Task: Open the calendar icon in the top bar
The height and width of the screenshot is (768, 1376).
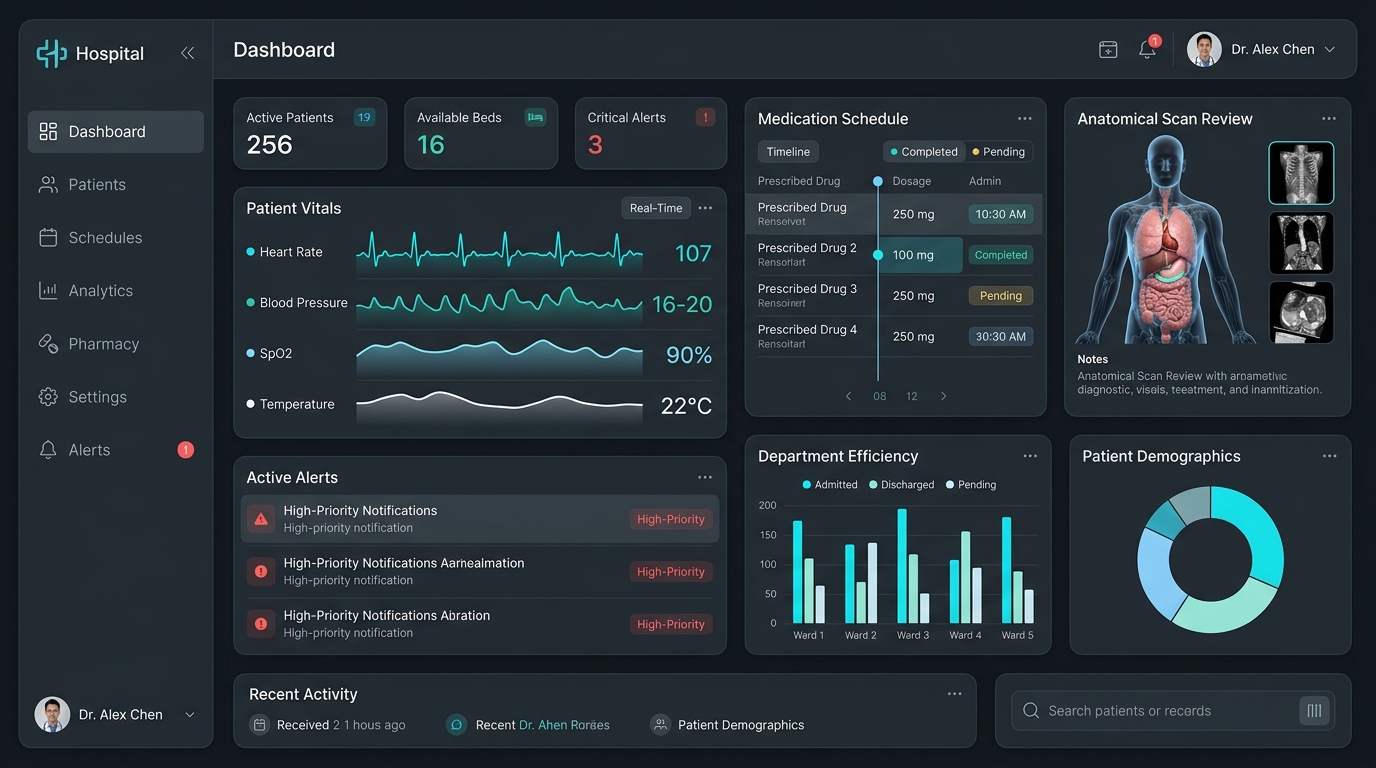Action: point(1108,50)
